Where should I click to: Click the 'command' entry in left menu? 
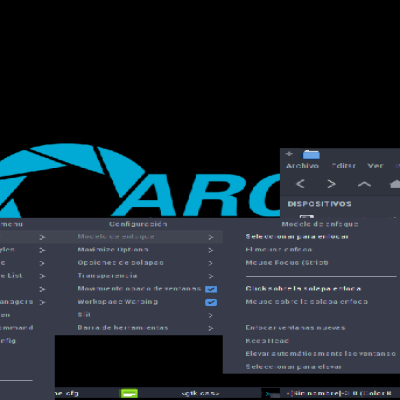(x=16, y=328)
